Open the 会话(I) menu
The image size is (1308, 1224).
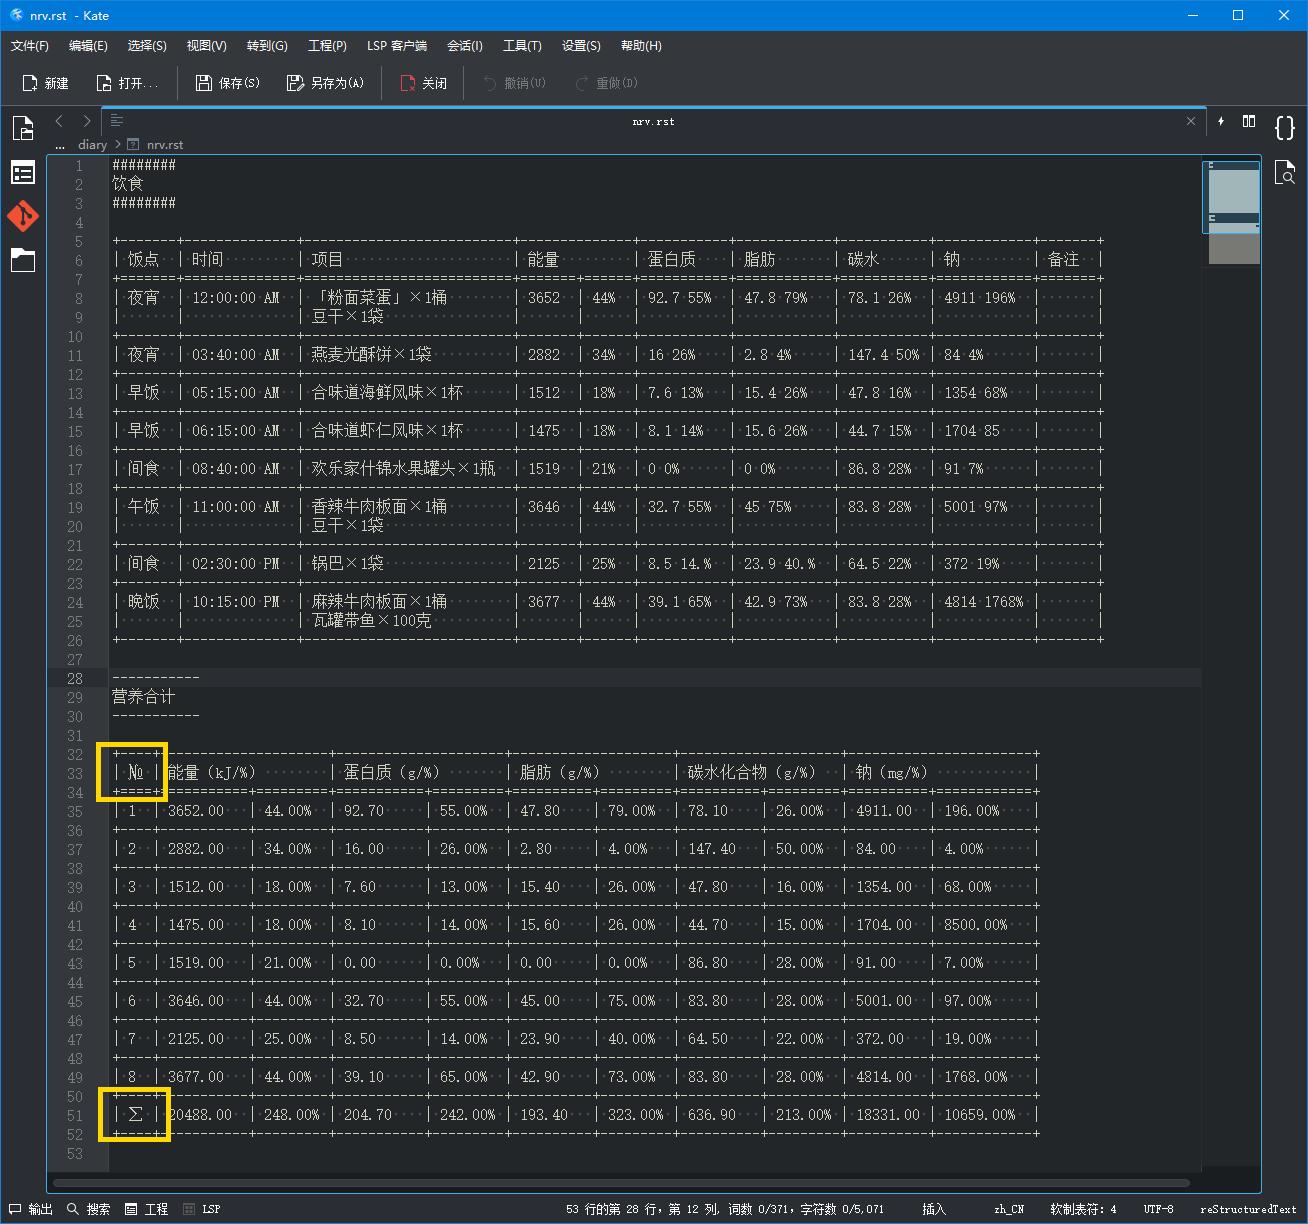(465, 46)
